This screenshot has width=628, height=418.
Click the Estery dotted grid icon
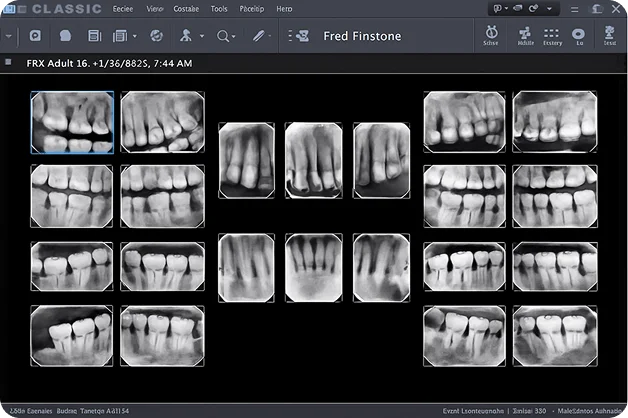click(552, 36)
